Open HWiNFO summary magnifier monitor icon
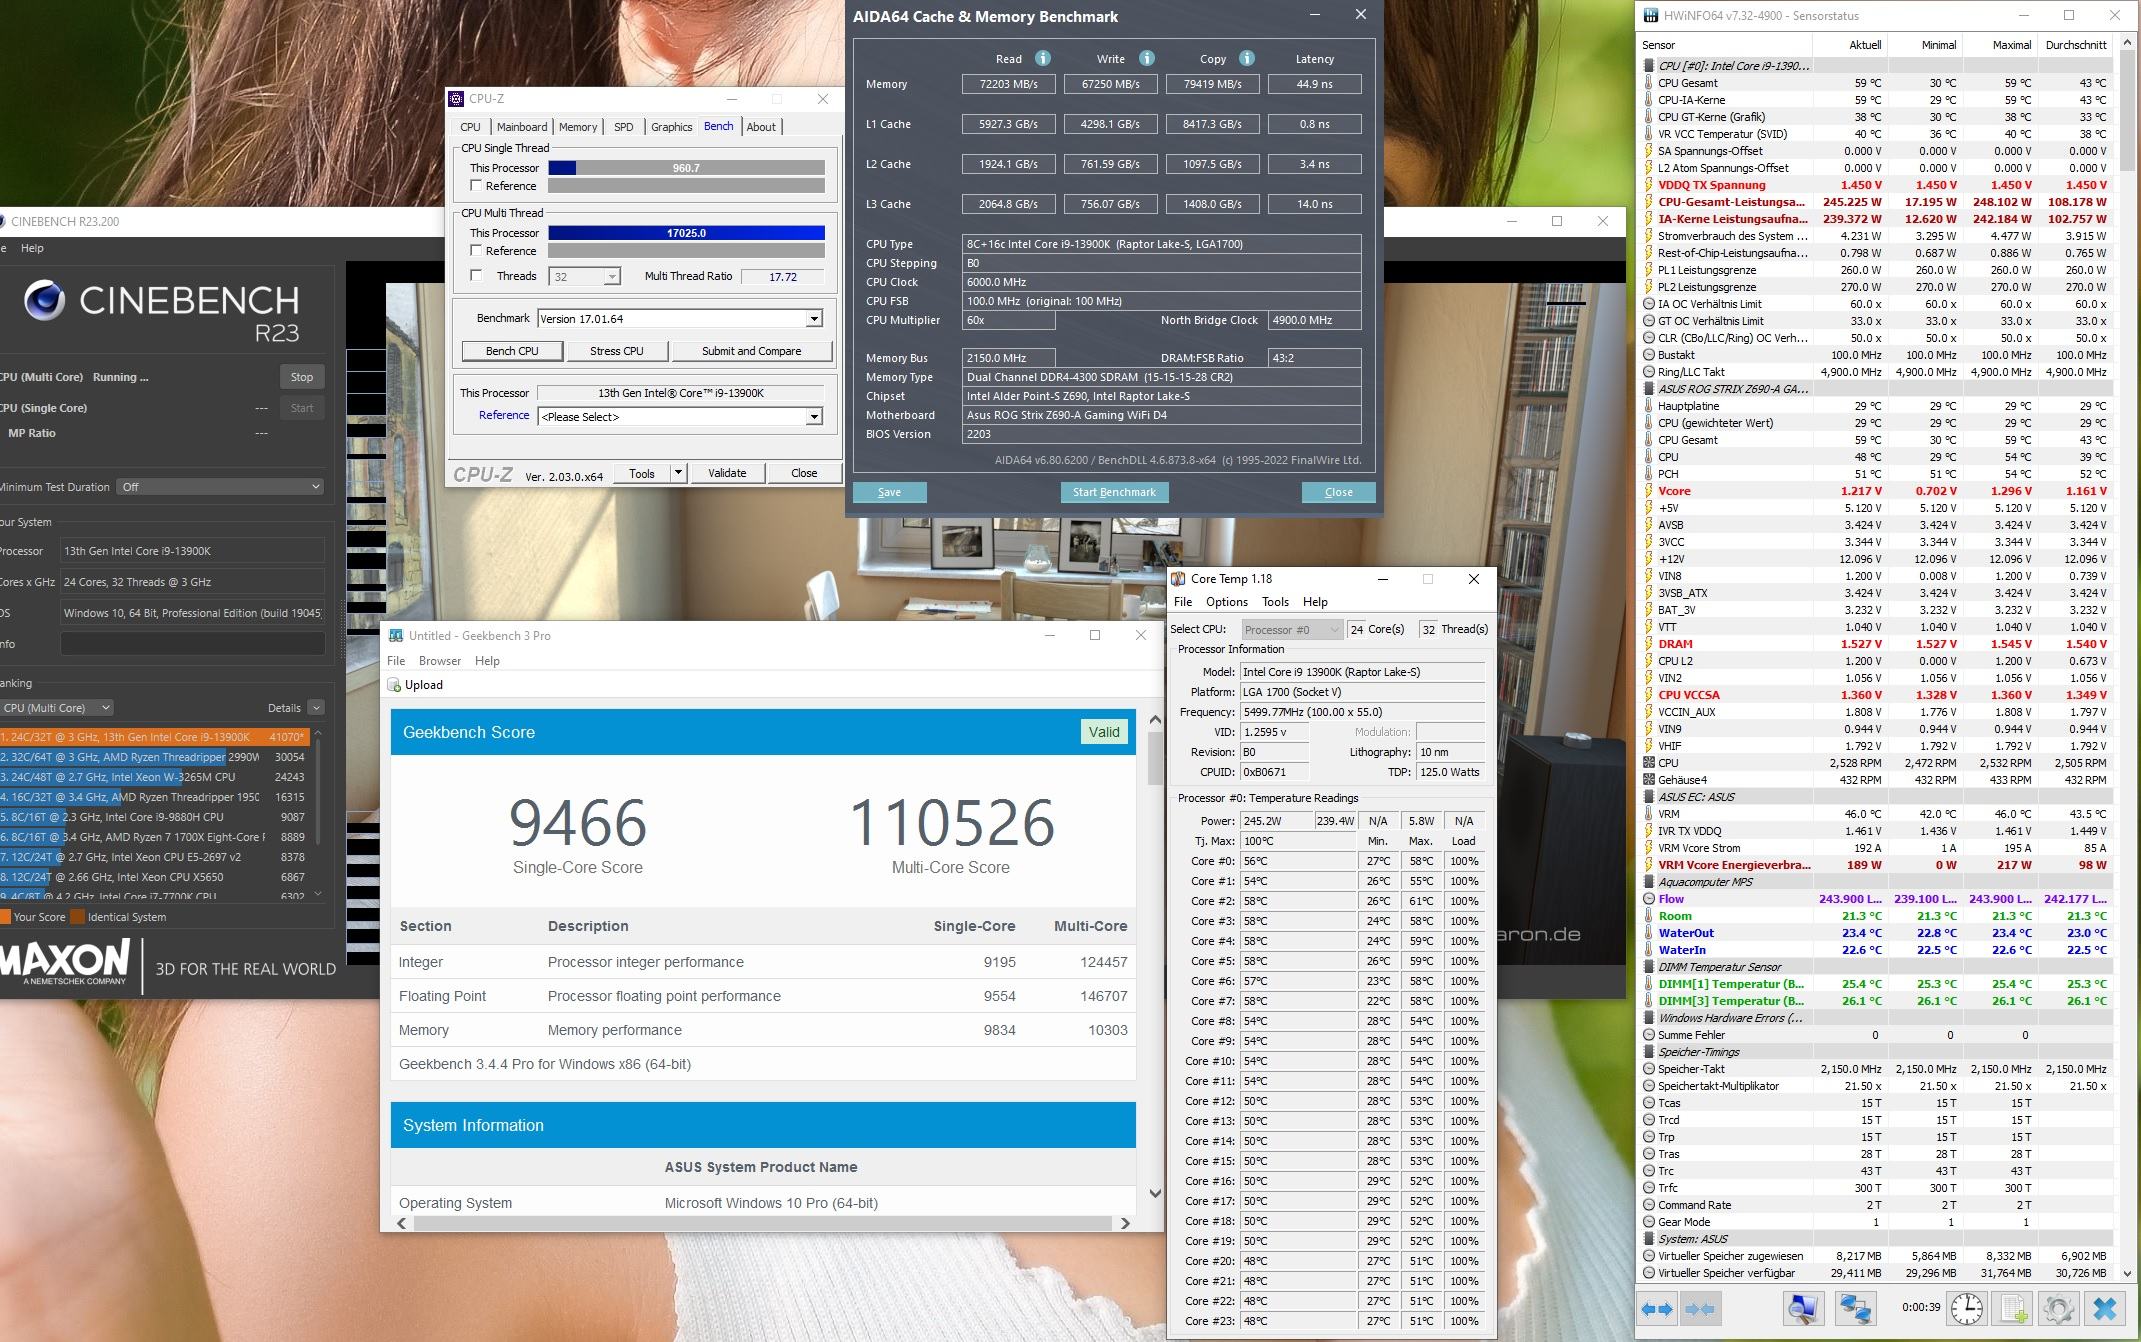This screenshot has height=1342, width=2141. pyautogui.click(x=1806, y=1308)
